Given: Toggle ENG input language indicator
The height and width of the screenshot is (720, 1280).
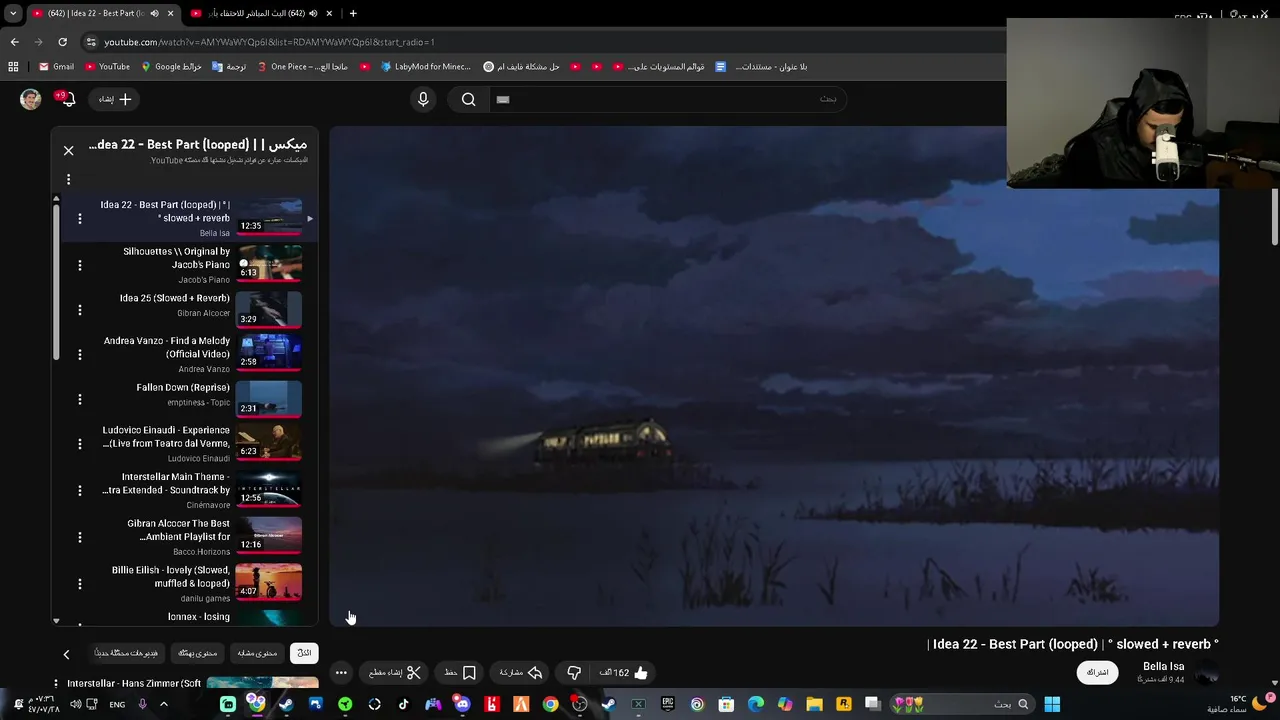Looking at the screenshot, I should pyautogui.click(x=117, y=704).
